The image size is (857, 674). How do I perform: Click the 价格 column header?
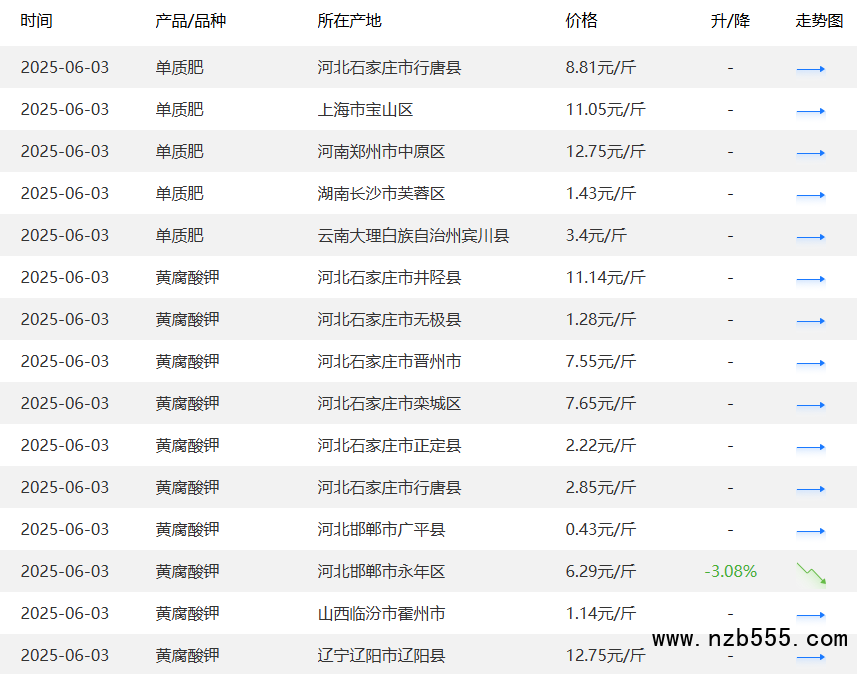(581, 21)
